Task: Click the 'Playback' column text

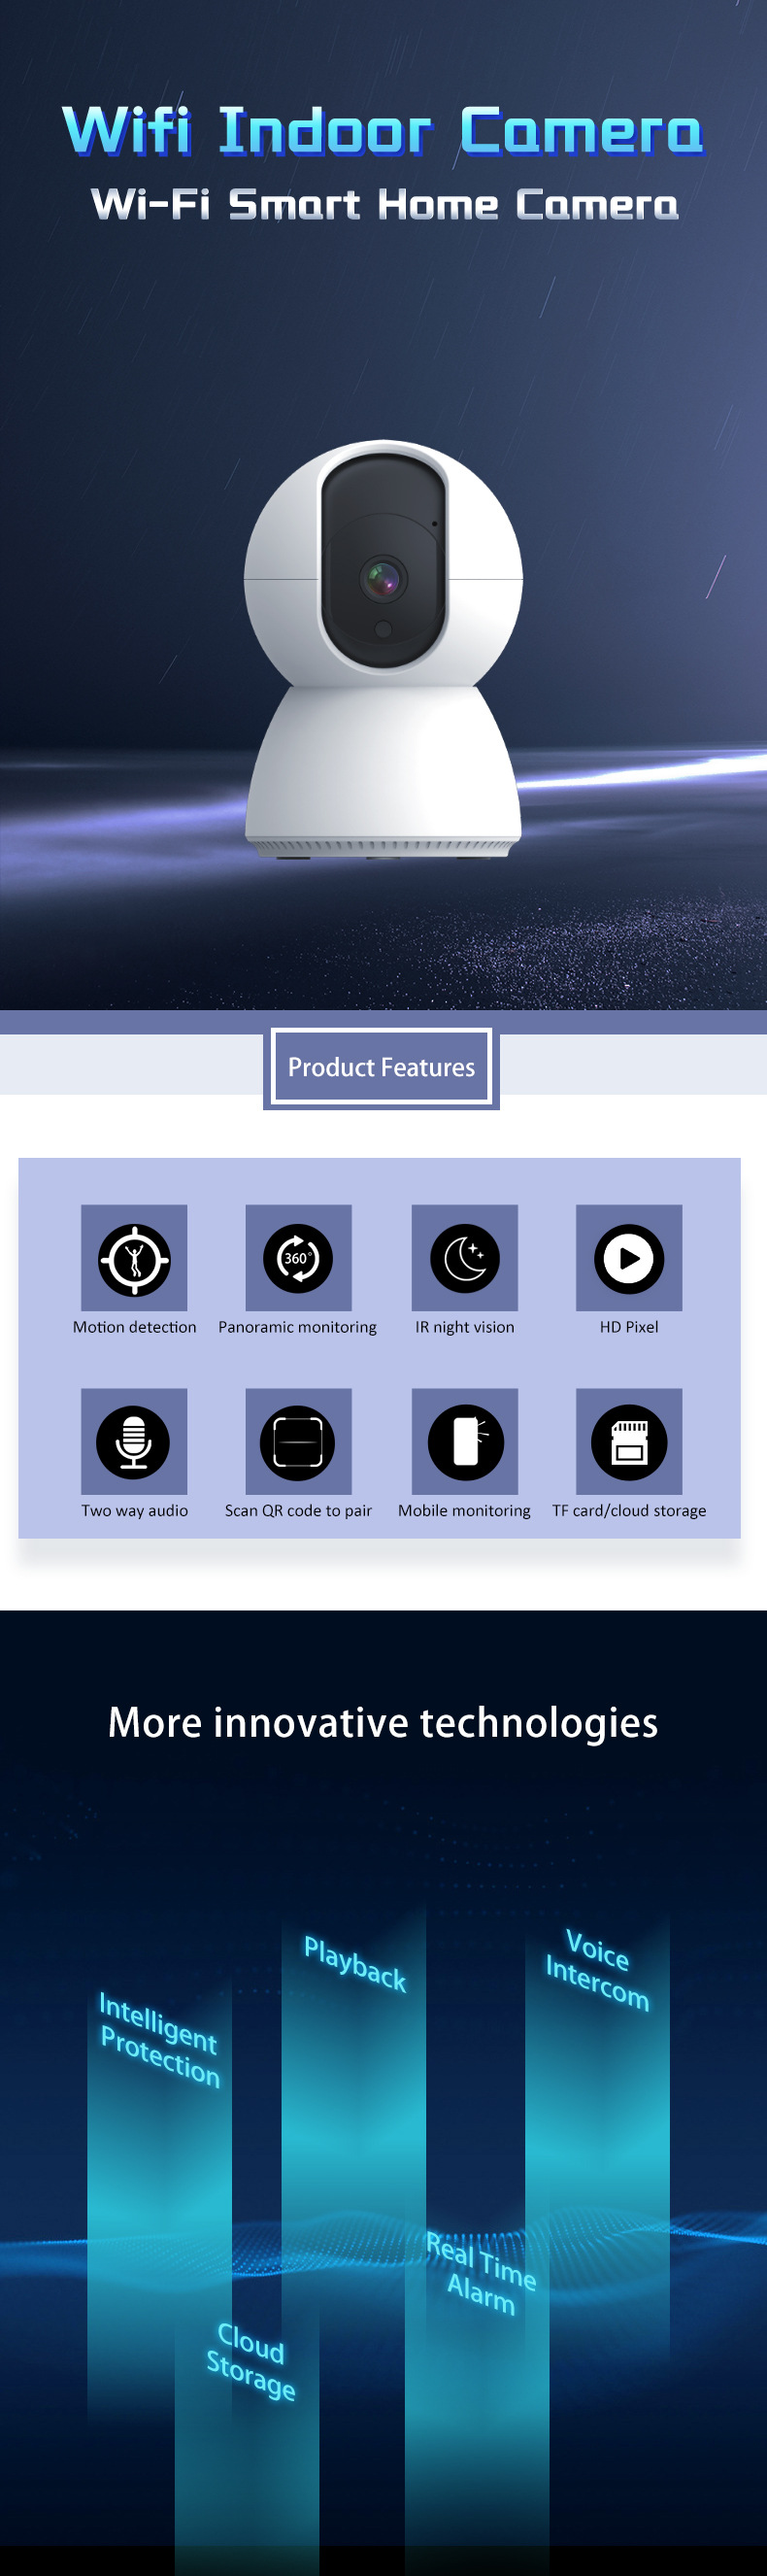Action: (355, 1964)
